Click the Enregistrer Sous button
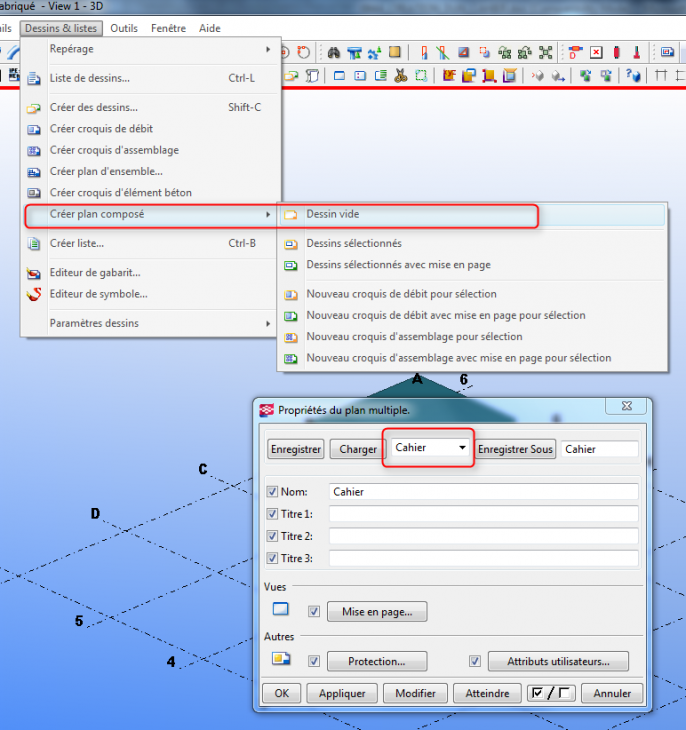This screenshot has height=730, width=686. point(515,449)
